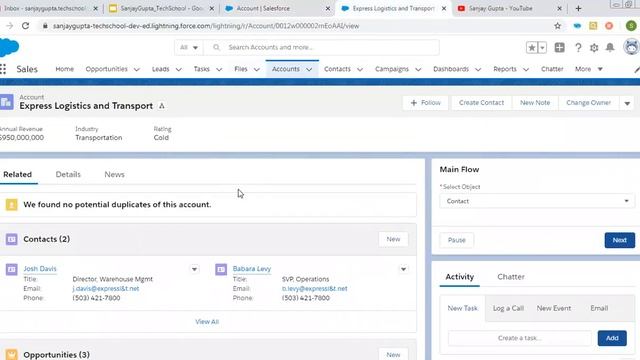Click the Account record icon in header
The image size is (640, 360).
tap(7, 102)
